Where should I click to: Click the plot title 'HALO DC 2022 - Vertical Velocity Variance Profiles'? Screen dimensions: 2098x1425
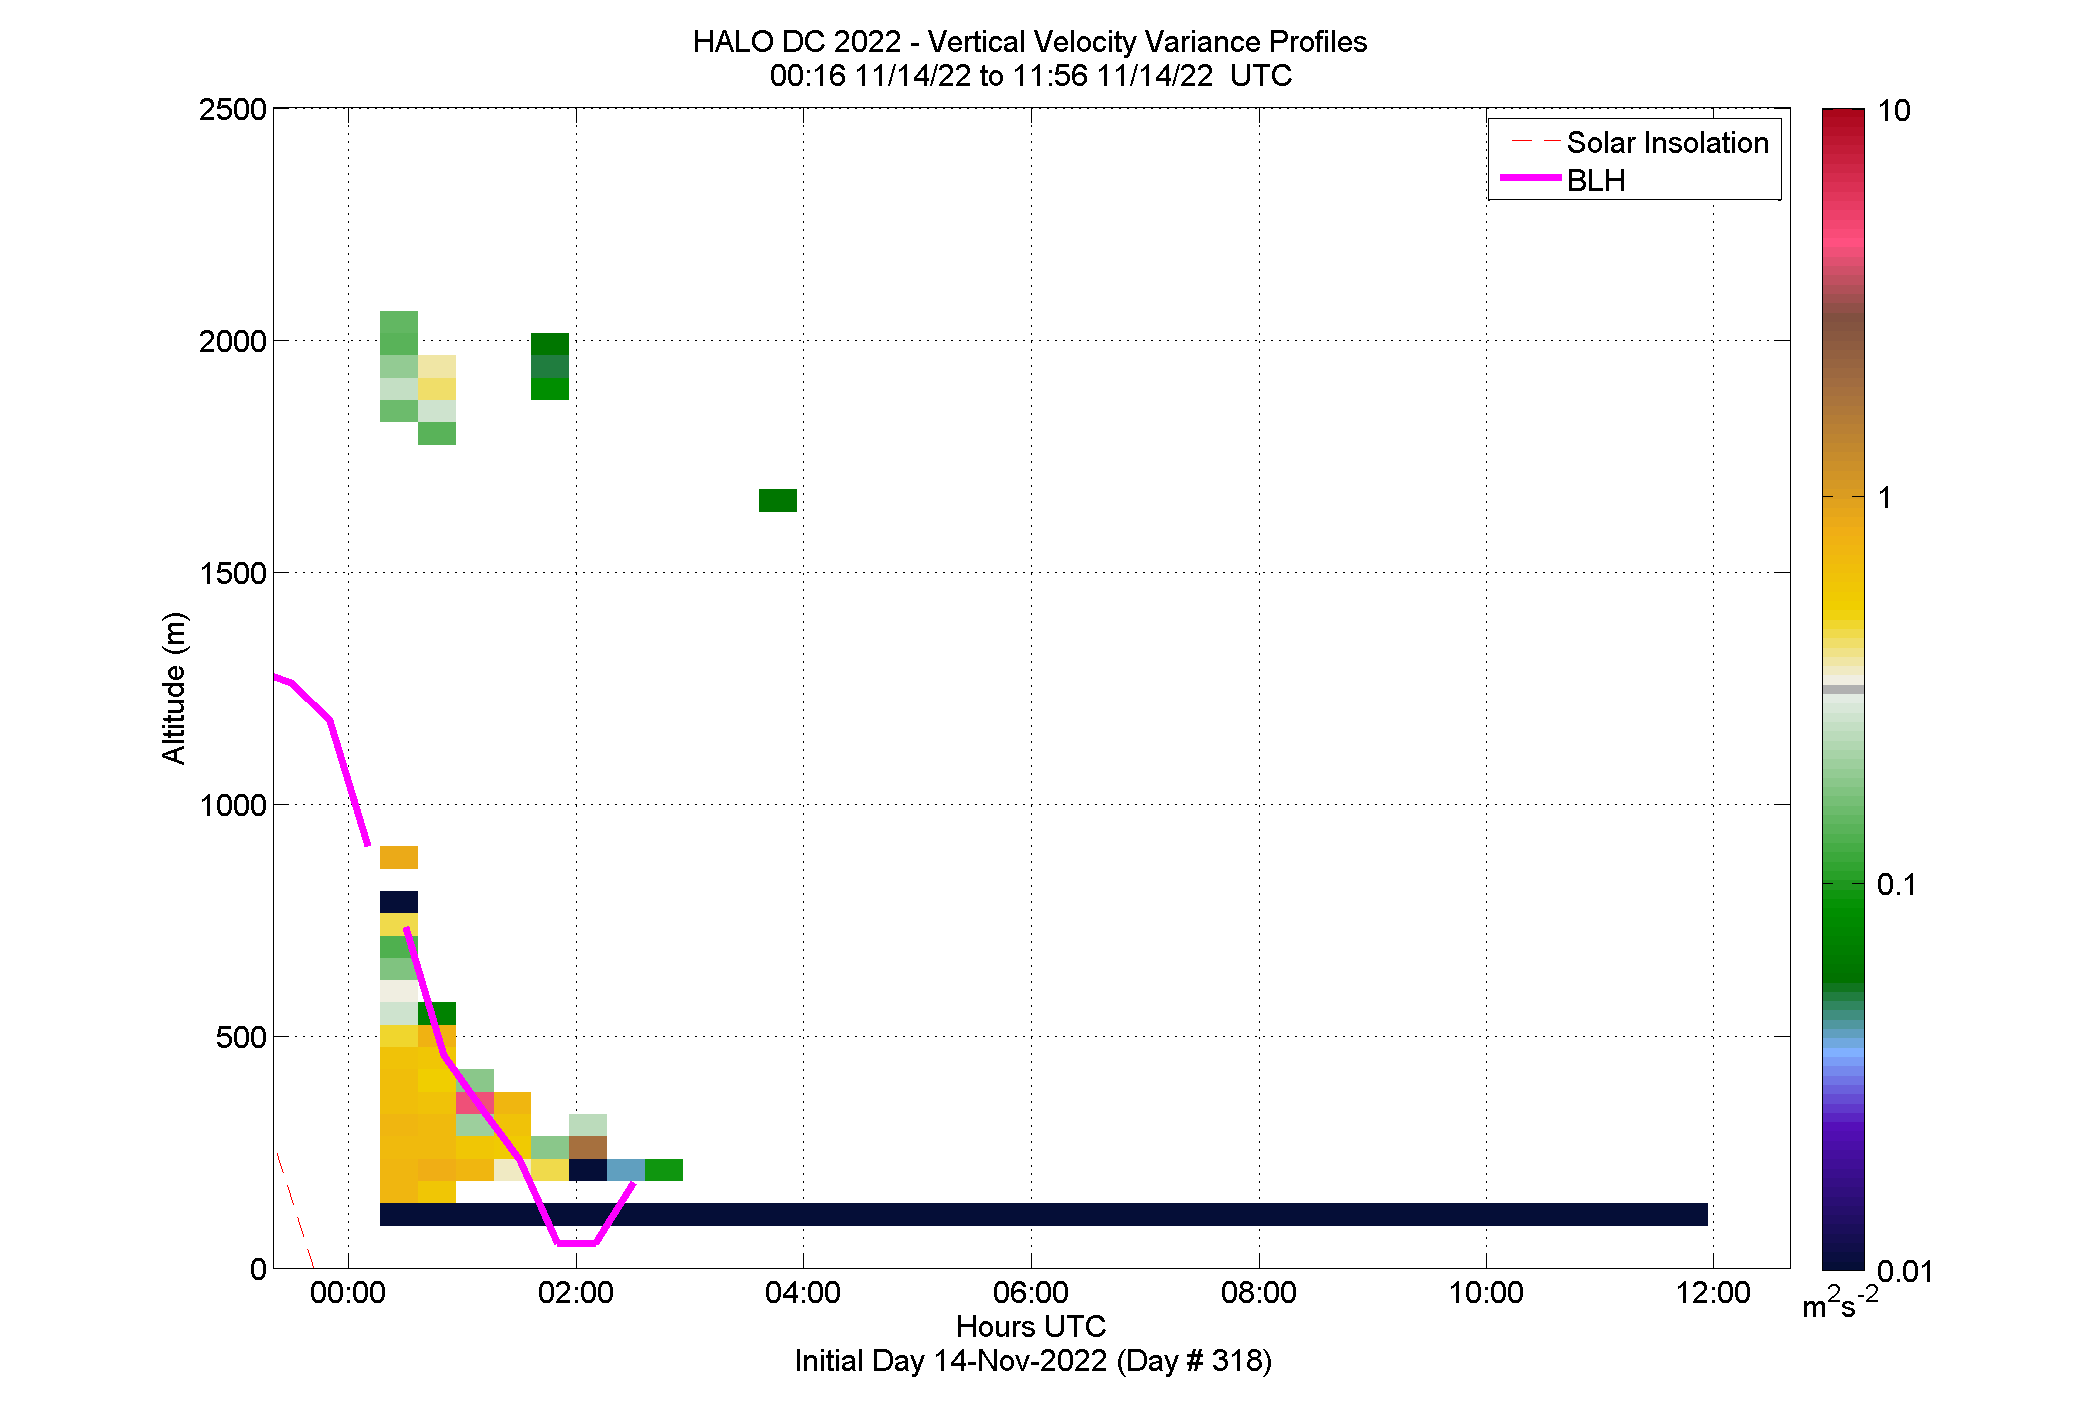pyautogui.click(x=1030, y=42)
